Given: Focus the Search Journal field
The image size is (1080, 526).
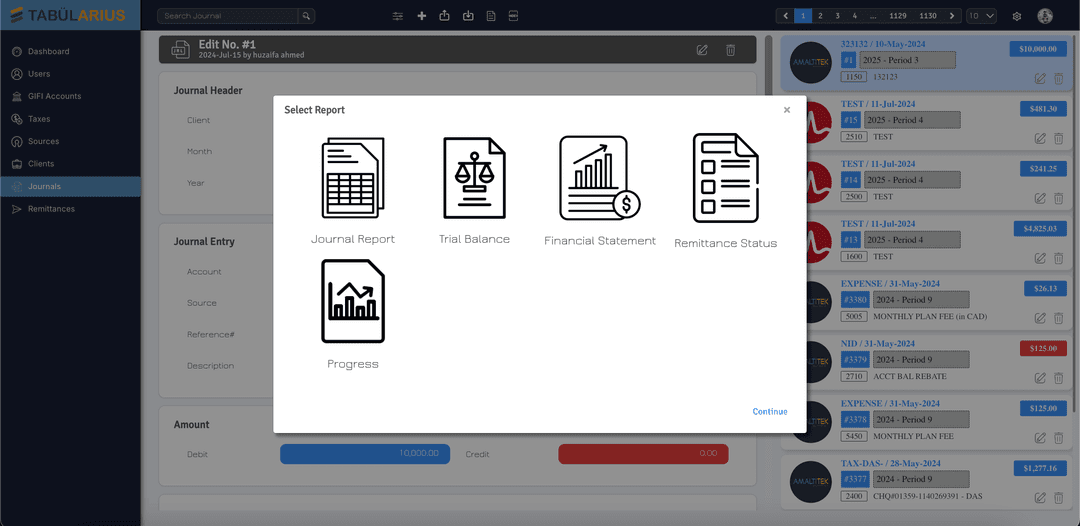Looking at the screenshot, I should click(x=228, y=16).
